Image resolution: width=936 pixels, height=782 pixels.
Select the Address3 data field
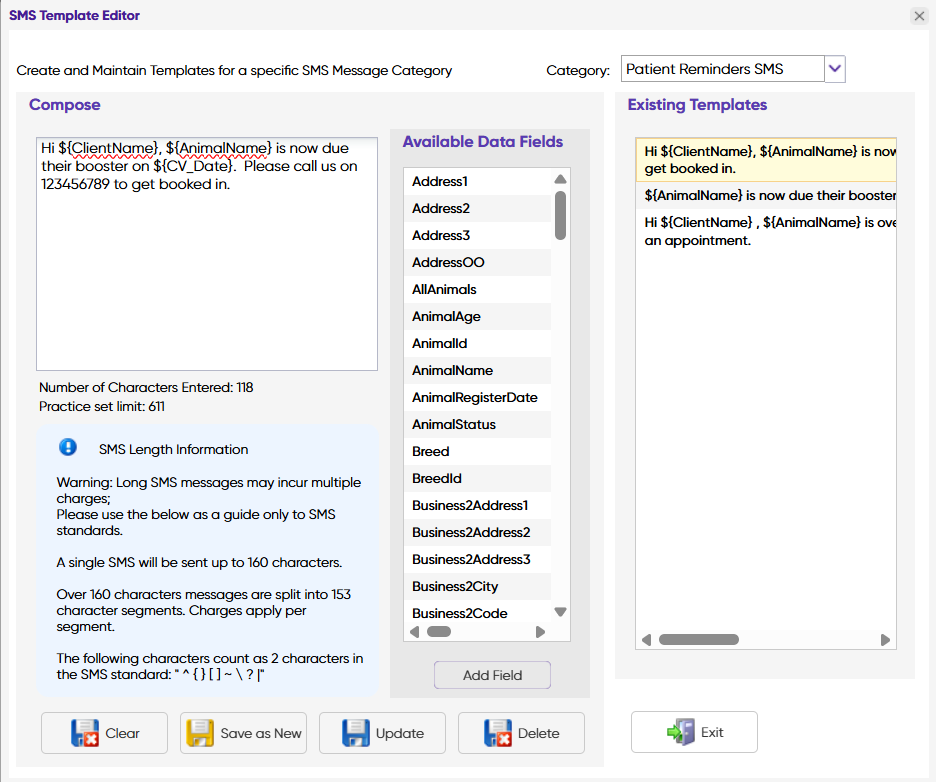point(478,235)
